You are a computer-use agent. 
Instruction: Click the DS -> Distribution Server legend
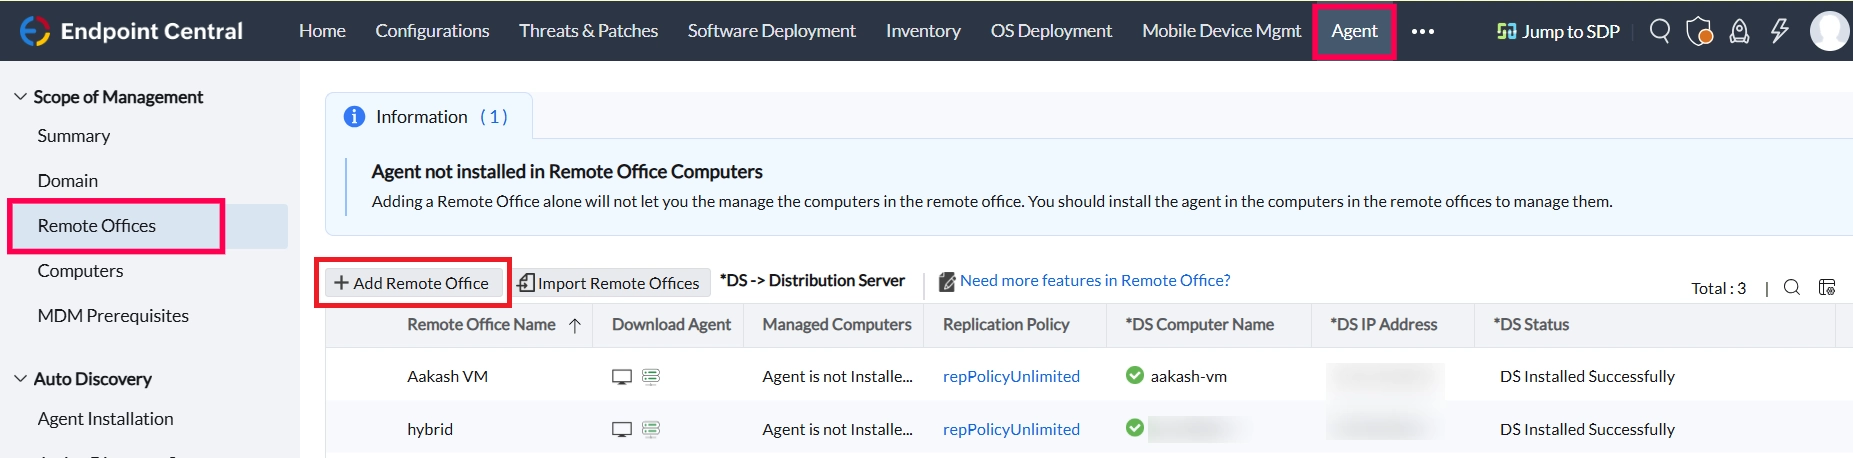point(812,281)
